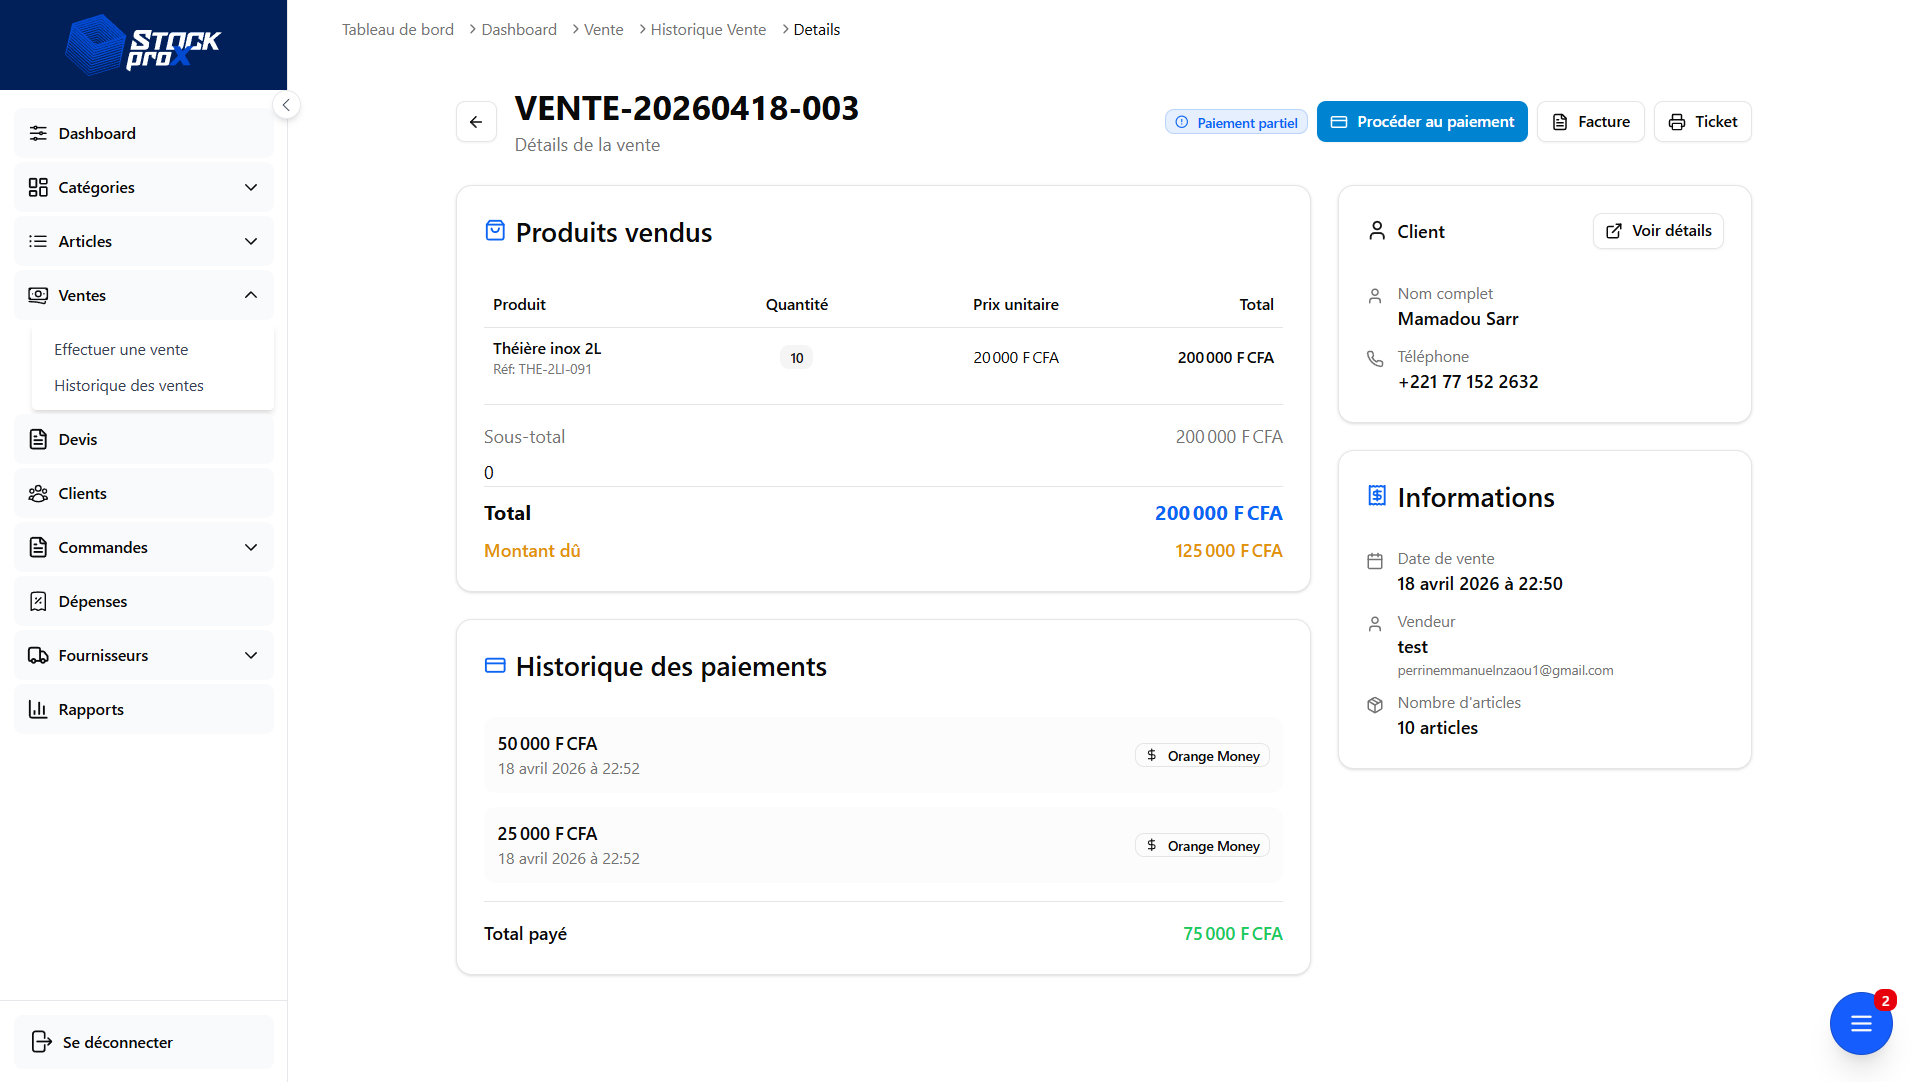
Task: Expand the Catégories menu chevron
Action: point(251,187)
